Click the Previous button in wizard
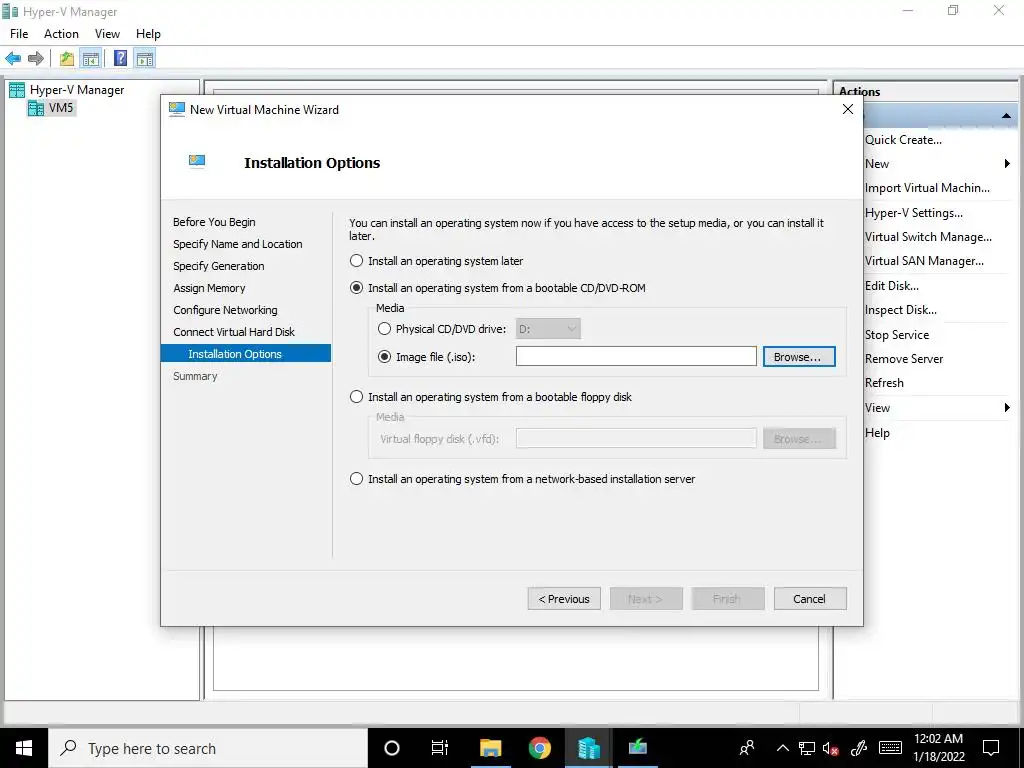Screen dimensions: 1024x768 564,599
